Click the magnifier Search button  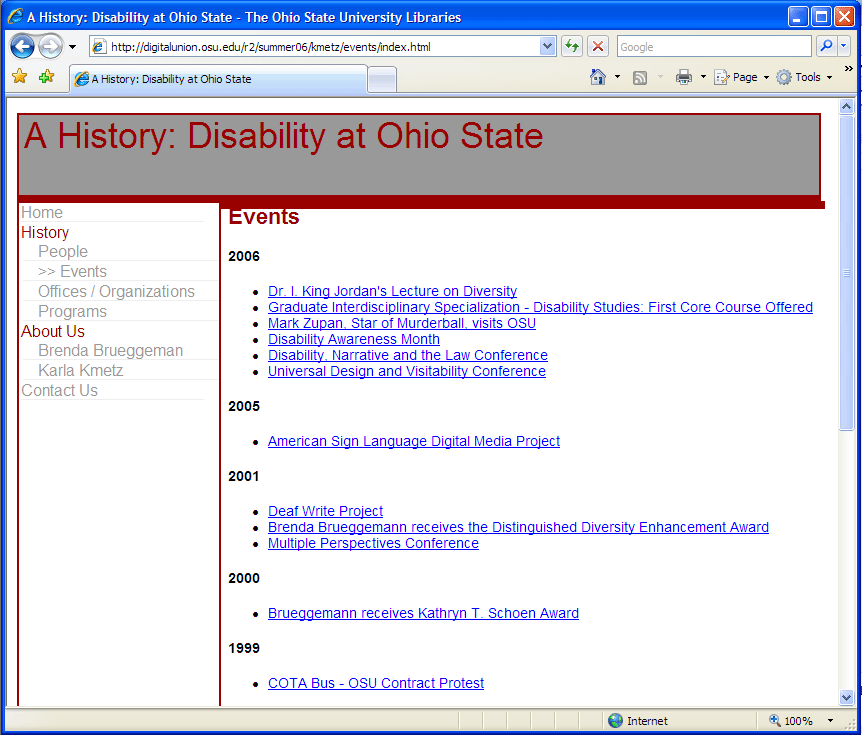coord(826,47)
